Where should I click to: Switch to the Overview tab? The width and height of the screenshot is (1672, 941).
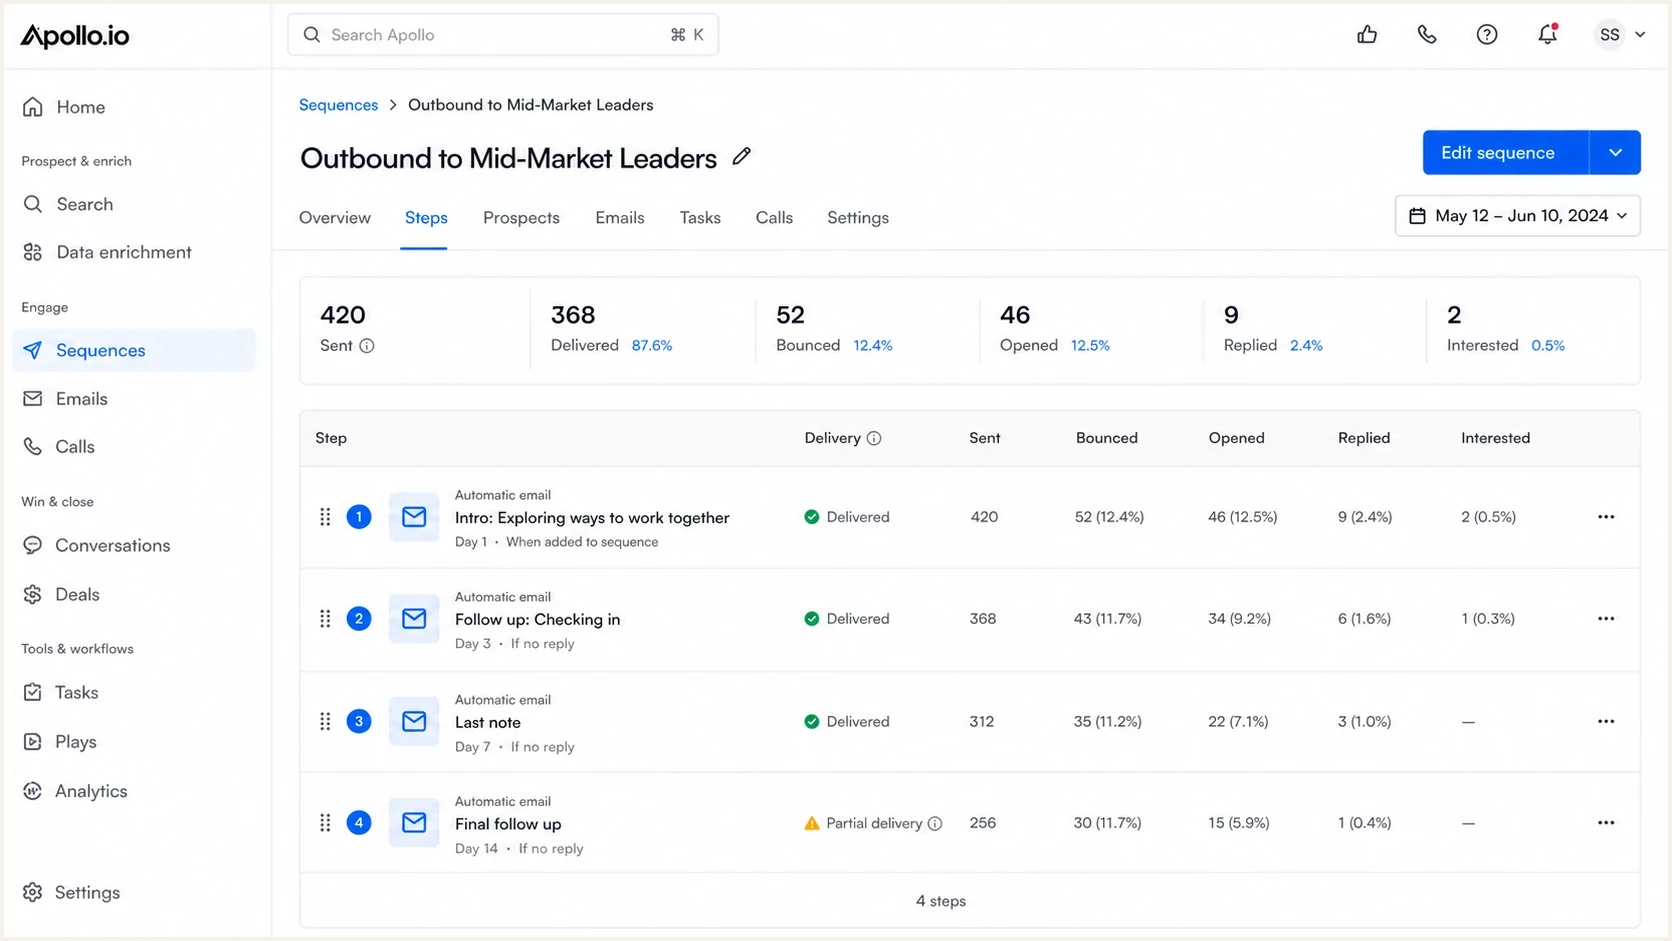[335, 218]
